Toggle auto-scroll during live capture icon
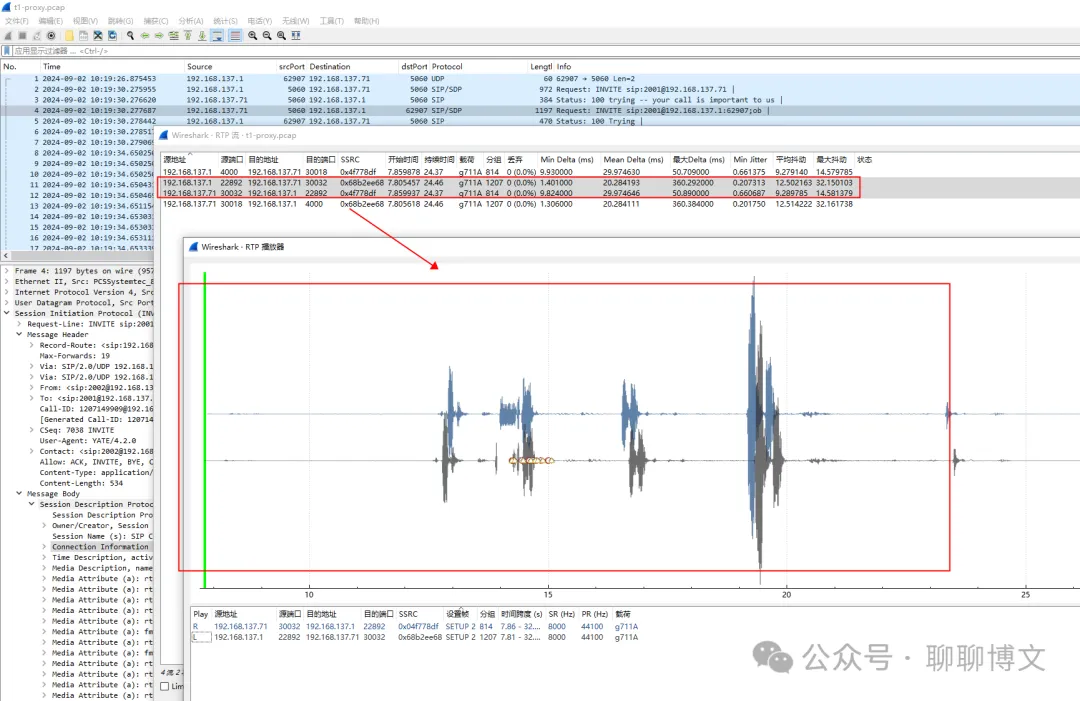Screen dimensions: 1080x701 (x=218, y=36)
